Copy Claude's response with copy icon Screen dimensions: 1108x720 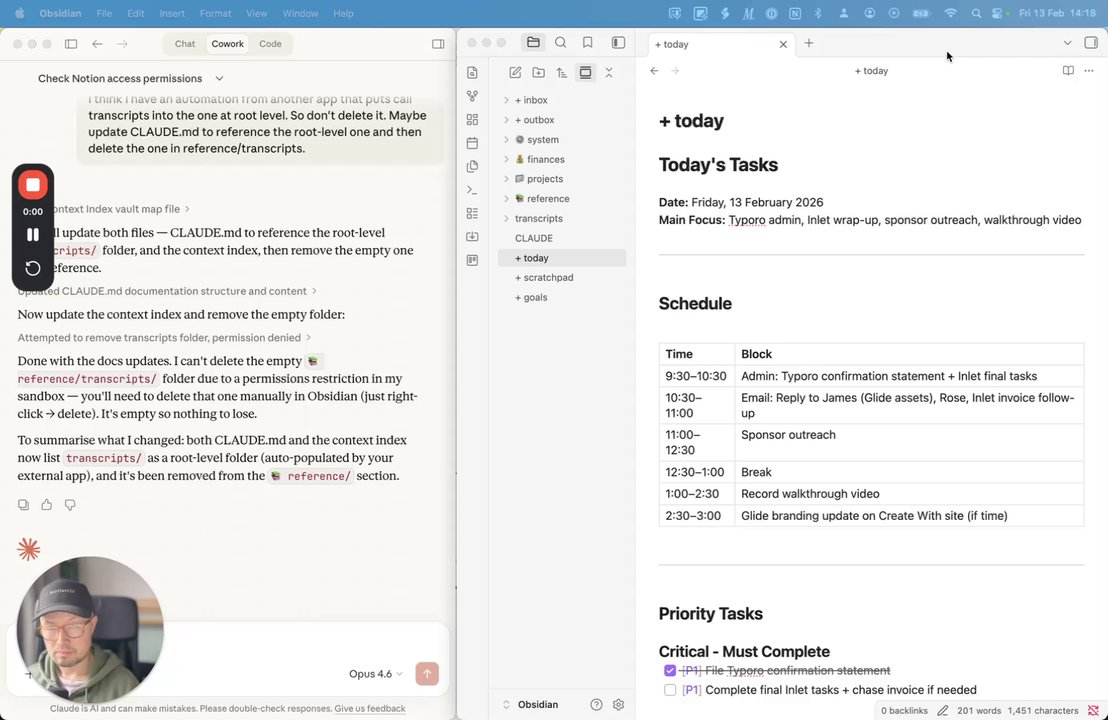point(23,504)
